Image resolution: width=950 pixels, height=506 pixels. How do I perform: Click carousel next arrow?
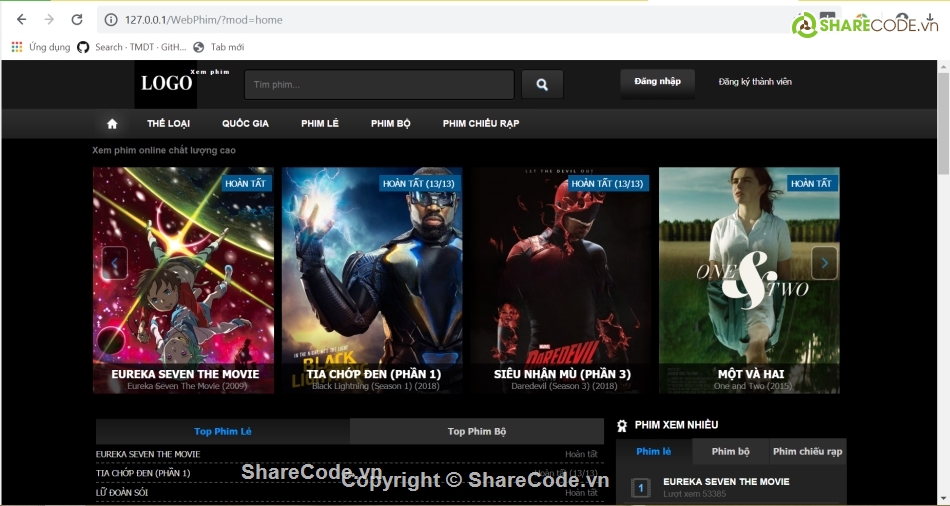click(x=825, y=263)
